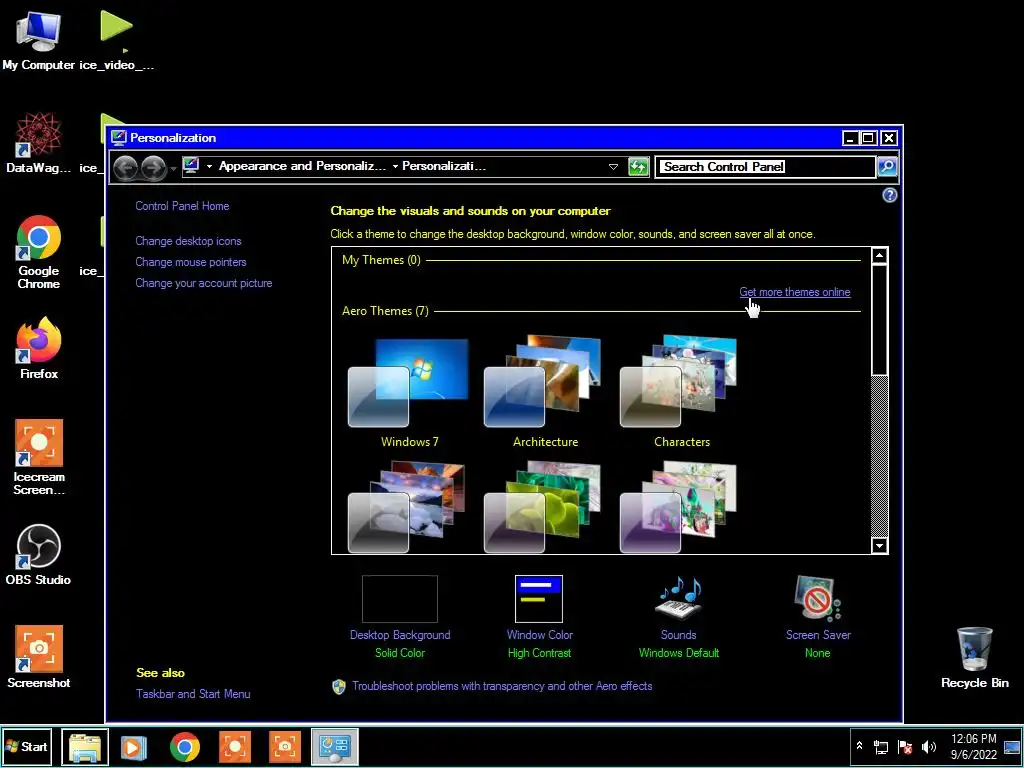Viewport: 1024px width, 768px height.
Task: Click the Start button
Action: [x=27, y=747]
